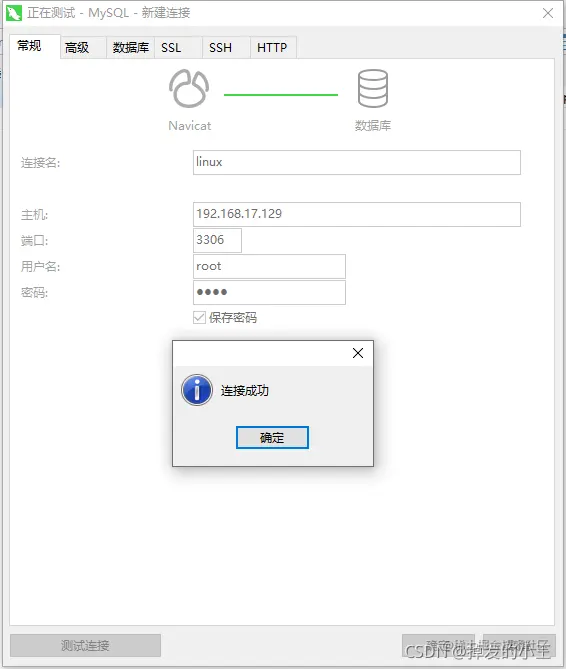This screenshot has width=566, height=669.
Task: Select the username field with root
Action: pos(269,267)
